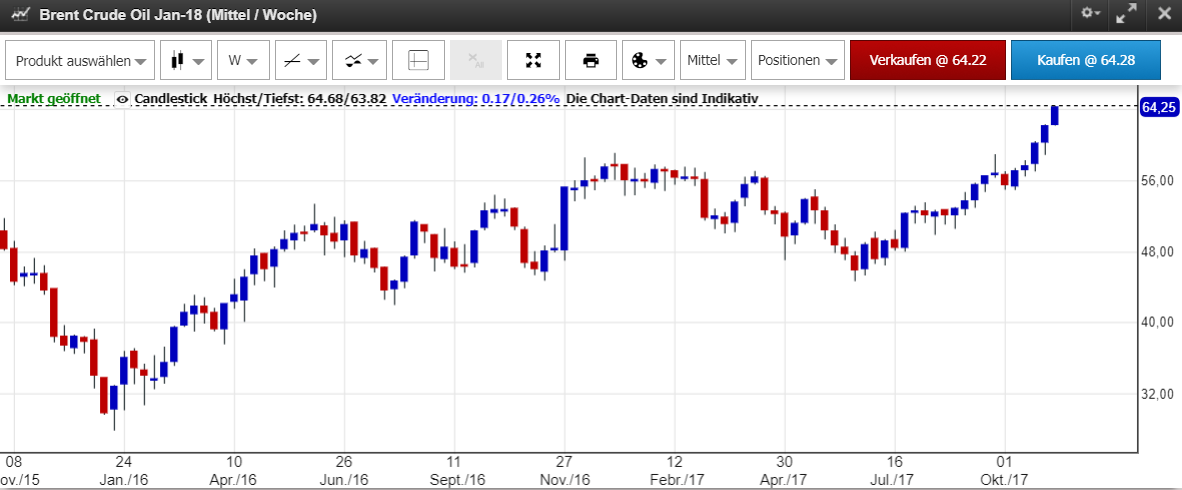Click the 64,25 current price label
The width and height of the screenshot is (1182, 490).
(x=1159, y=108)
